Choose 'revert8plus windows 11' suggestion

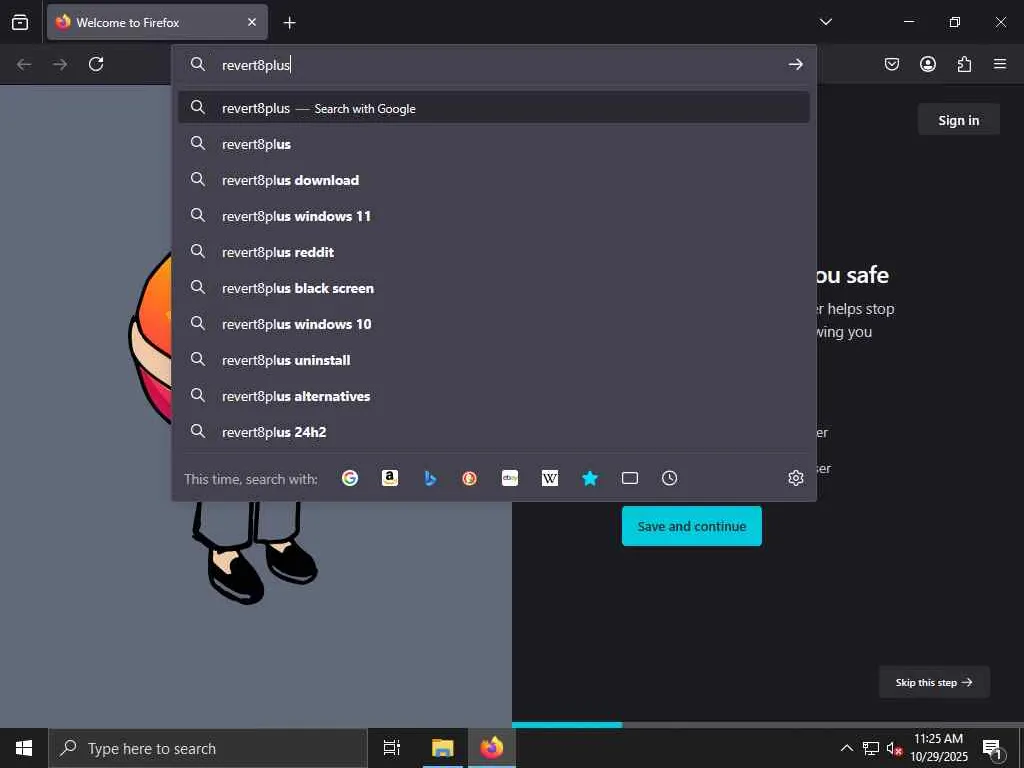(494, 216)
